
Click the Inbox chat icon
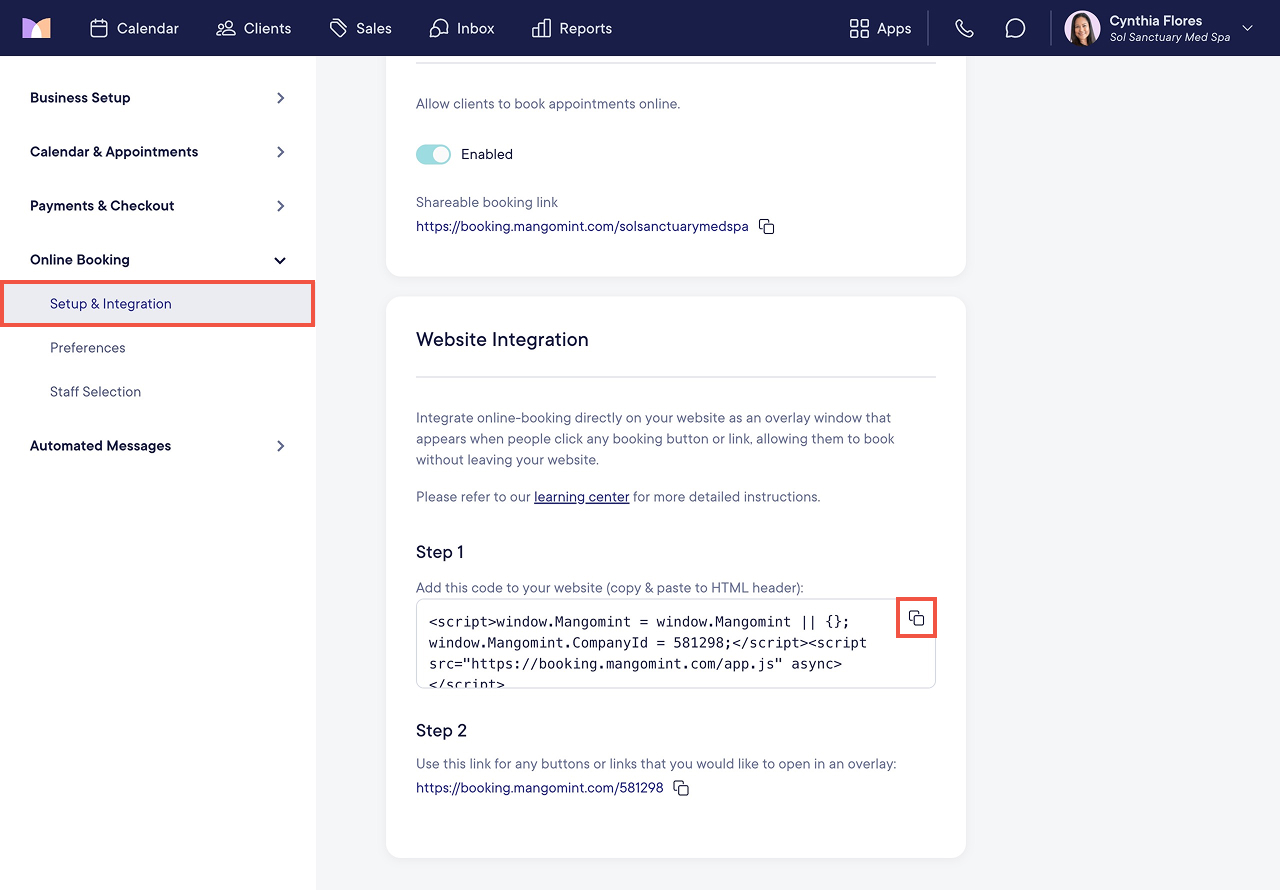pyautogui.click(x=439, y=28)
